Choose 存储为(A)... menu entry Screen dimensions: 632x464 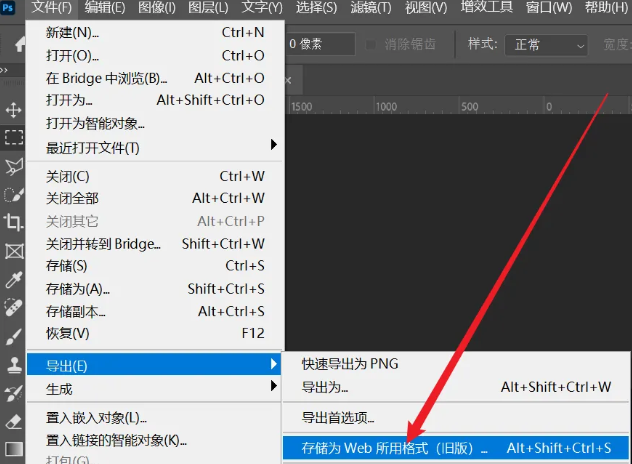(x=155, y=289)
